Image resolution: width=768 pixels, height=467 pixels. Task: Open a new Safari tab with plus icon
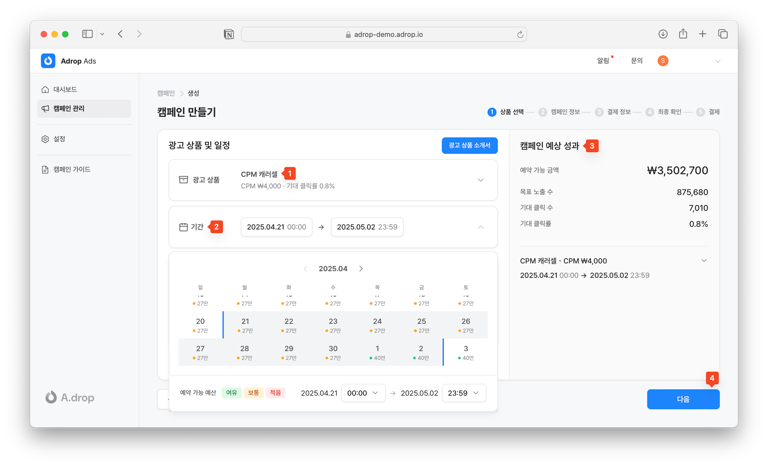tap(702, 34)
